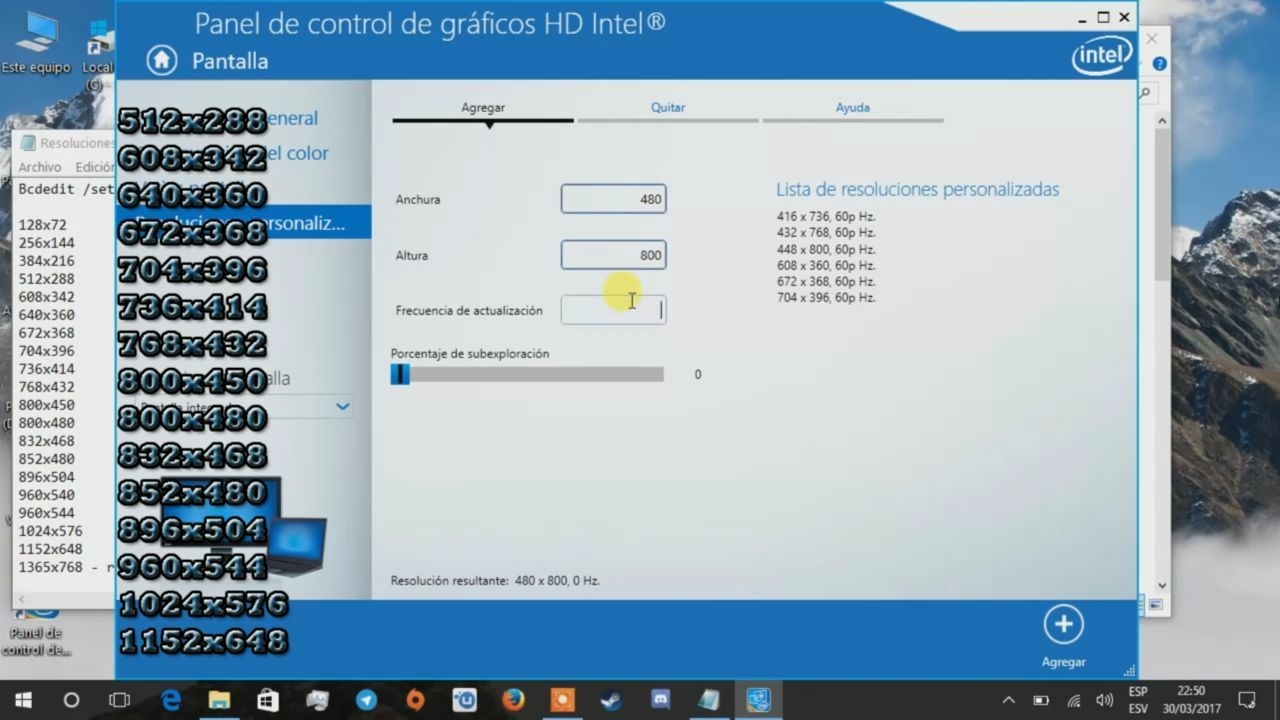The height and width of the screenshot is (720, 1280).
Task: Click the search magnifier in background window
Action: click(1147, 93)
